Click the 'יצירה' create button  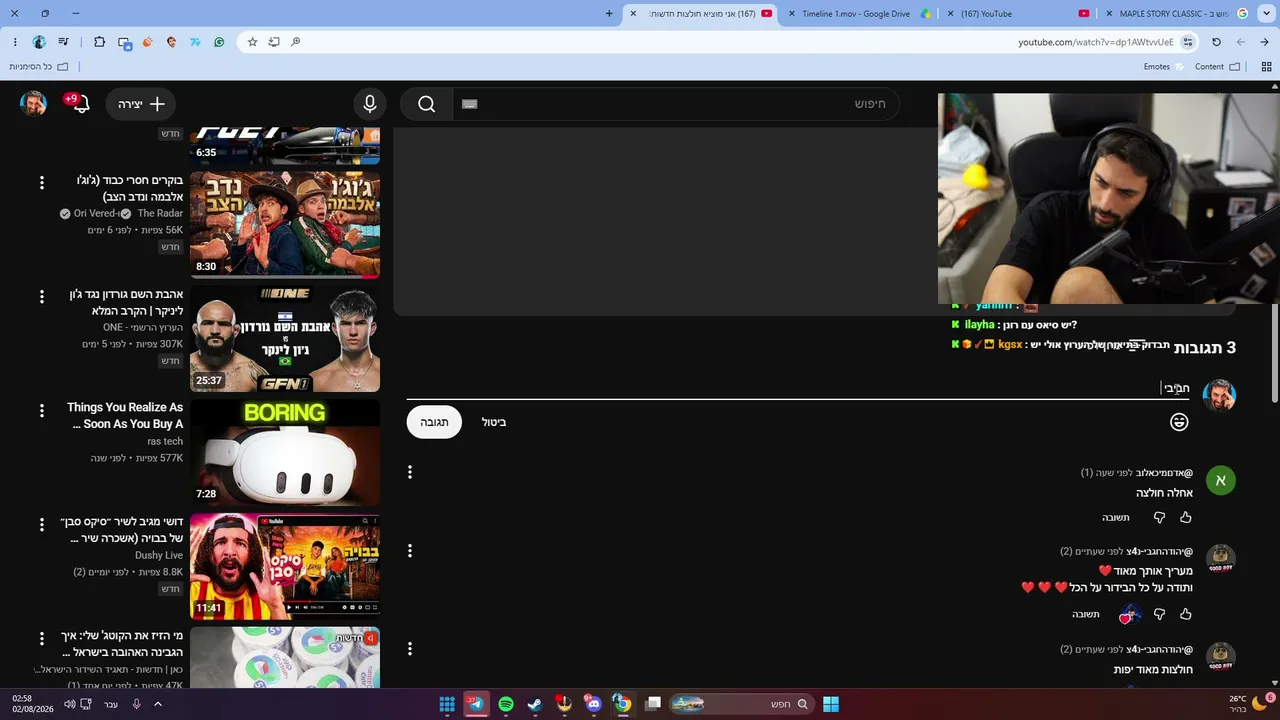coord(141,104)
